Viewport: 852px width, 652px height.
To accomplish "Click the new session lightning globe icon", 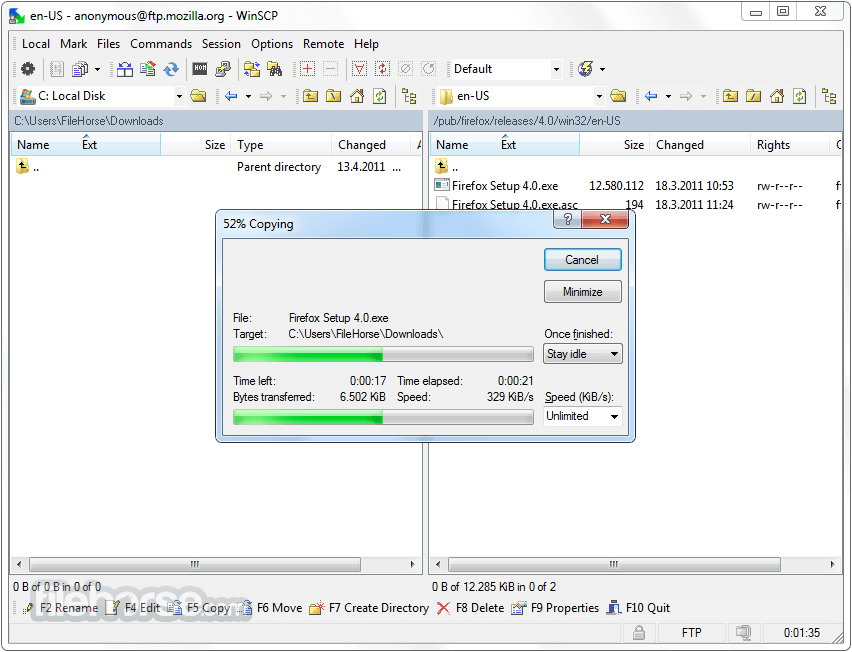I will point(586,69).
